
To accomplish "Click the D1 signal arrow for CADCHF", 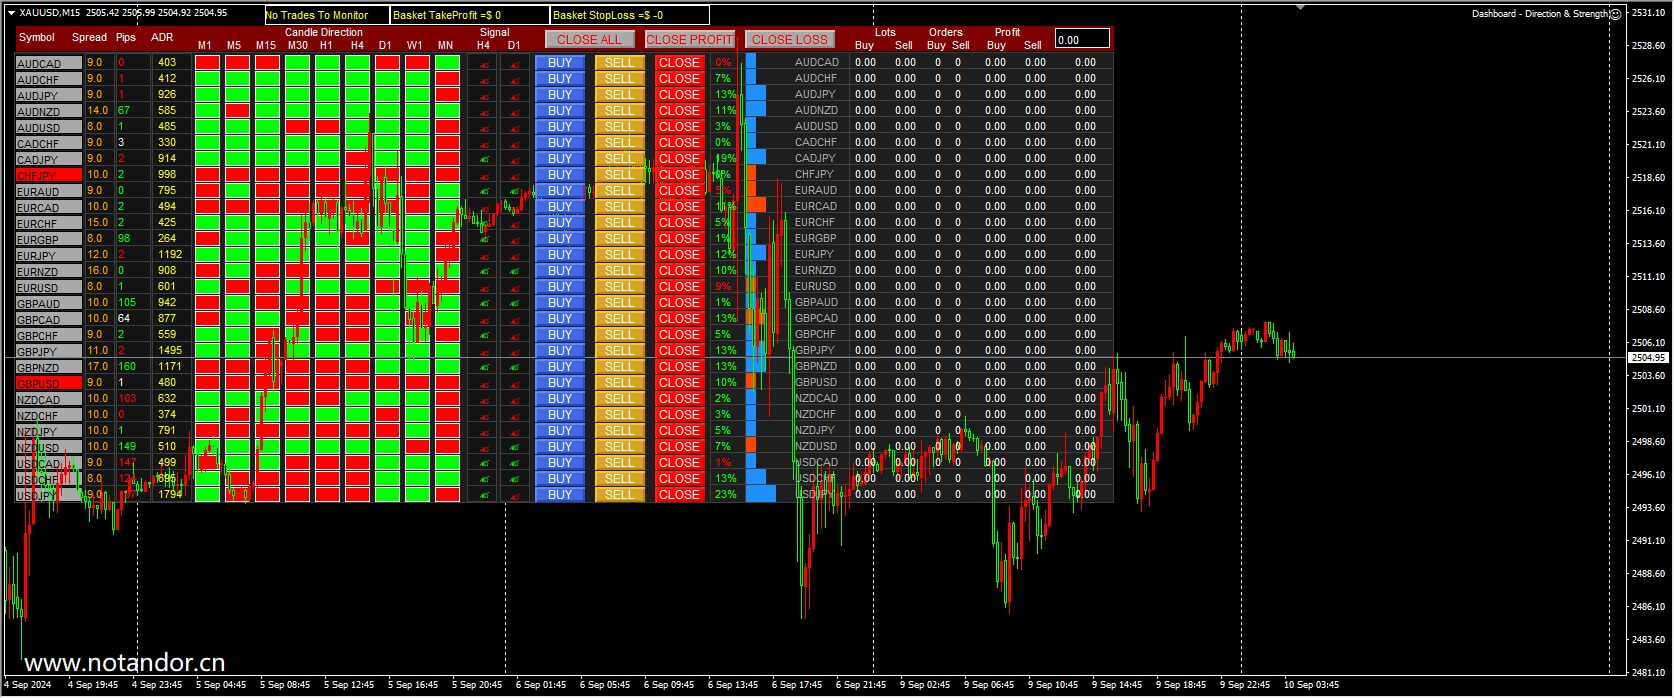I will (514, 143).
